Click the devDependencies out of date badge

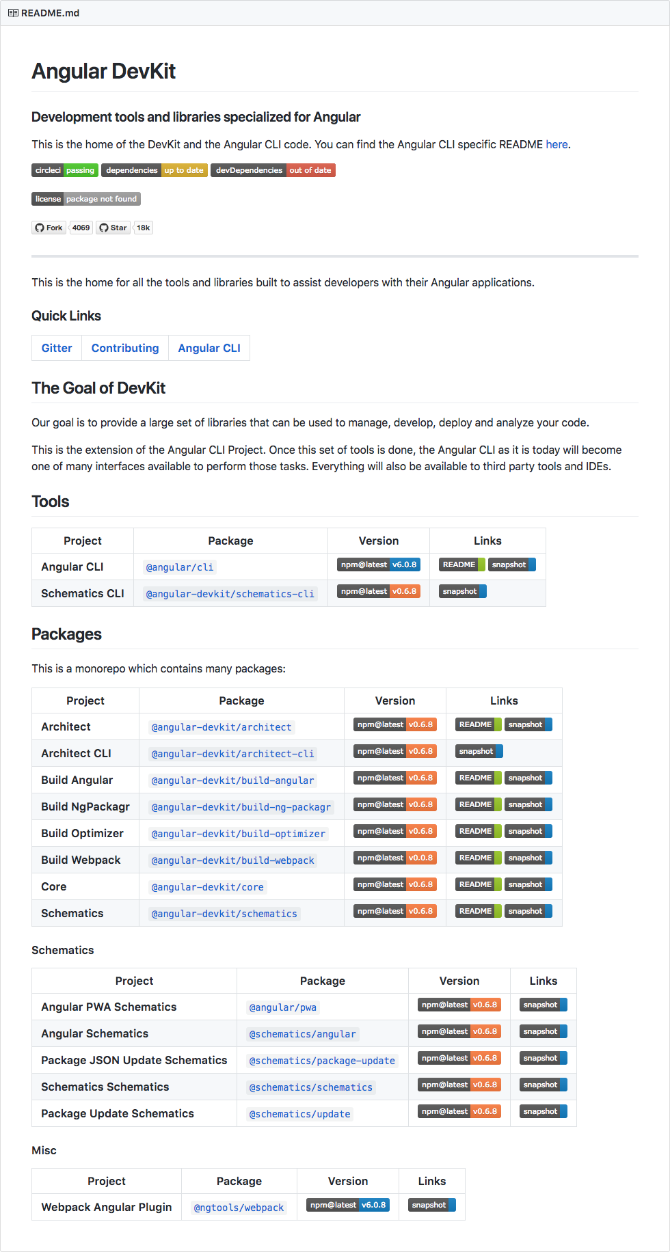(273, 170)
